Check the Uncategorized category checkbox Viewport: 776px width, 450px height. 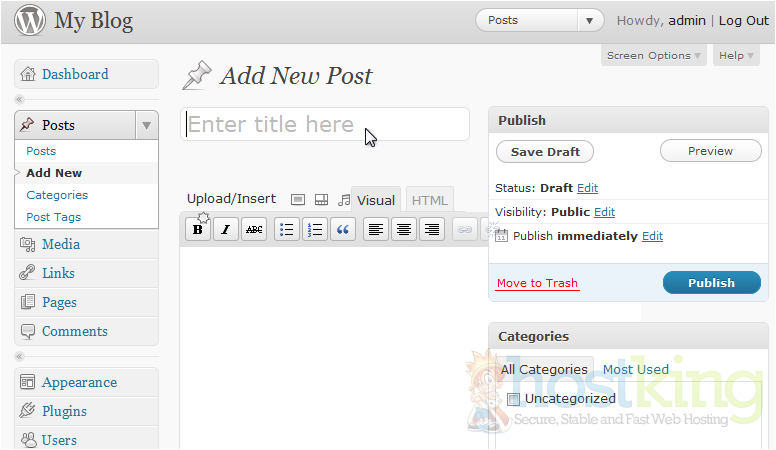click(514, 399)
